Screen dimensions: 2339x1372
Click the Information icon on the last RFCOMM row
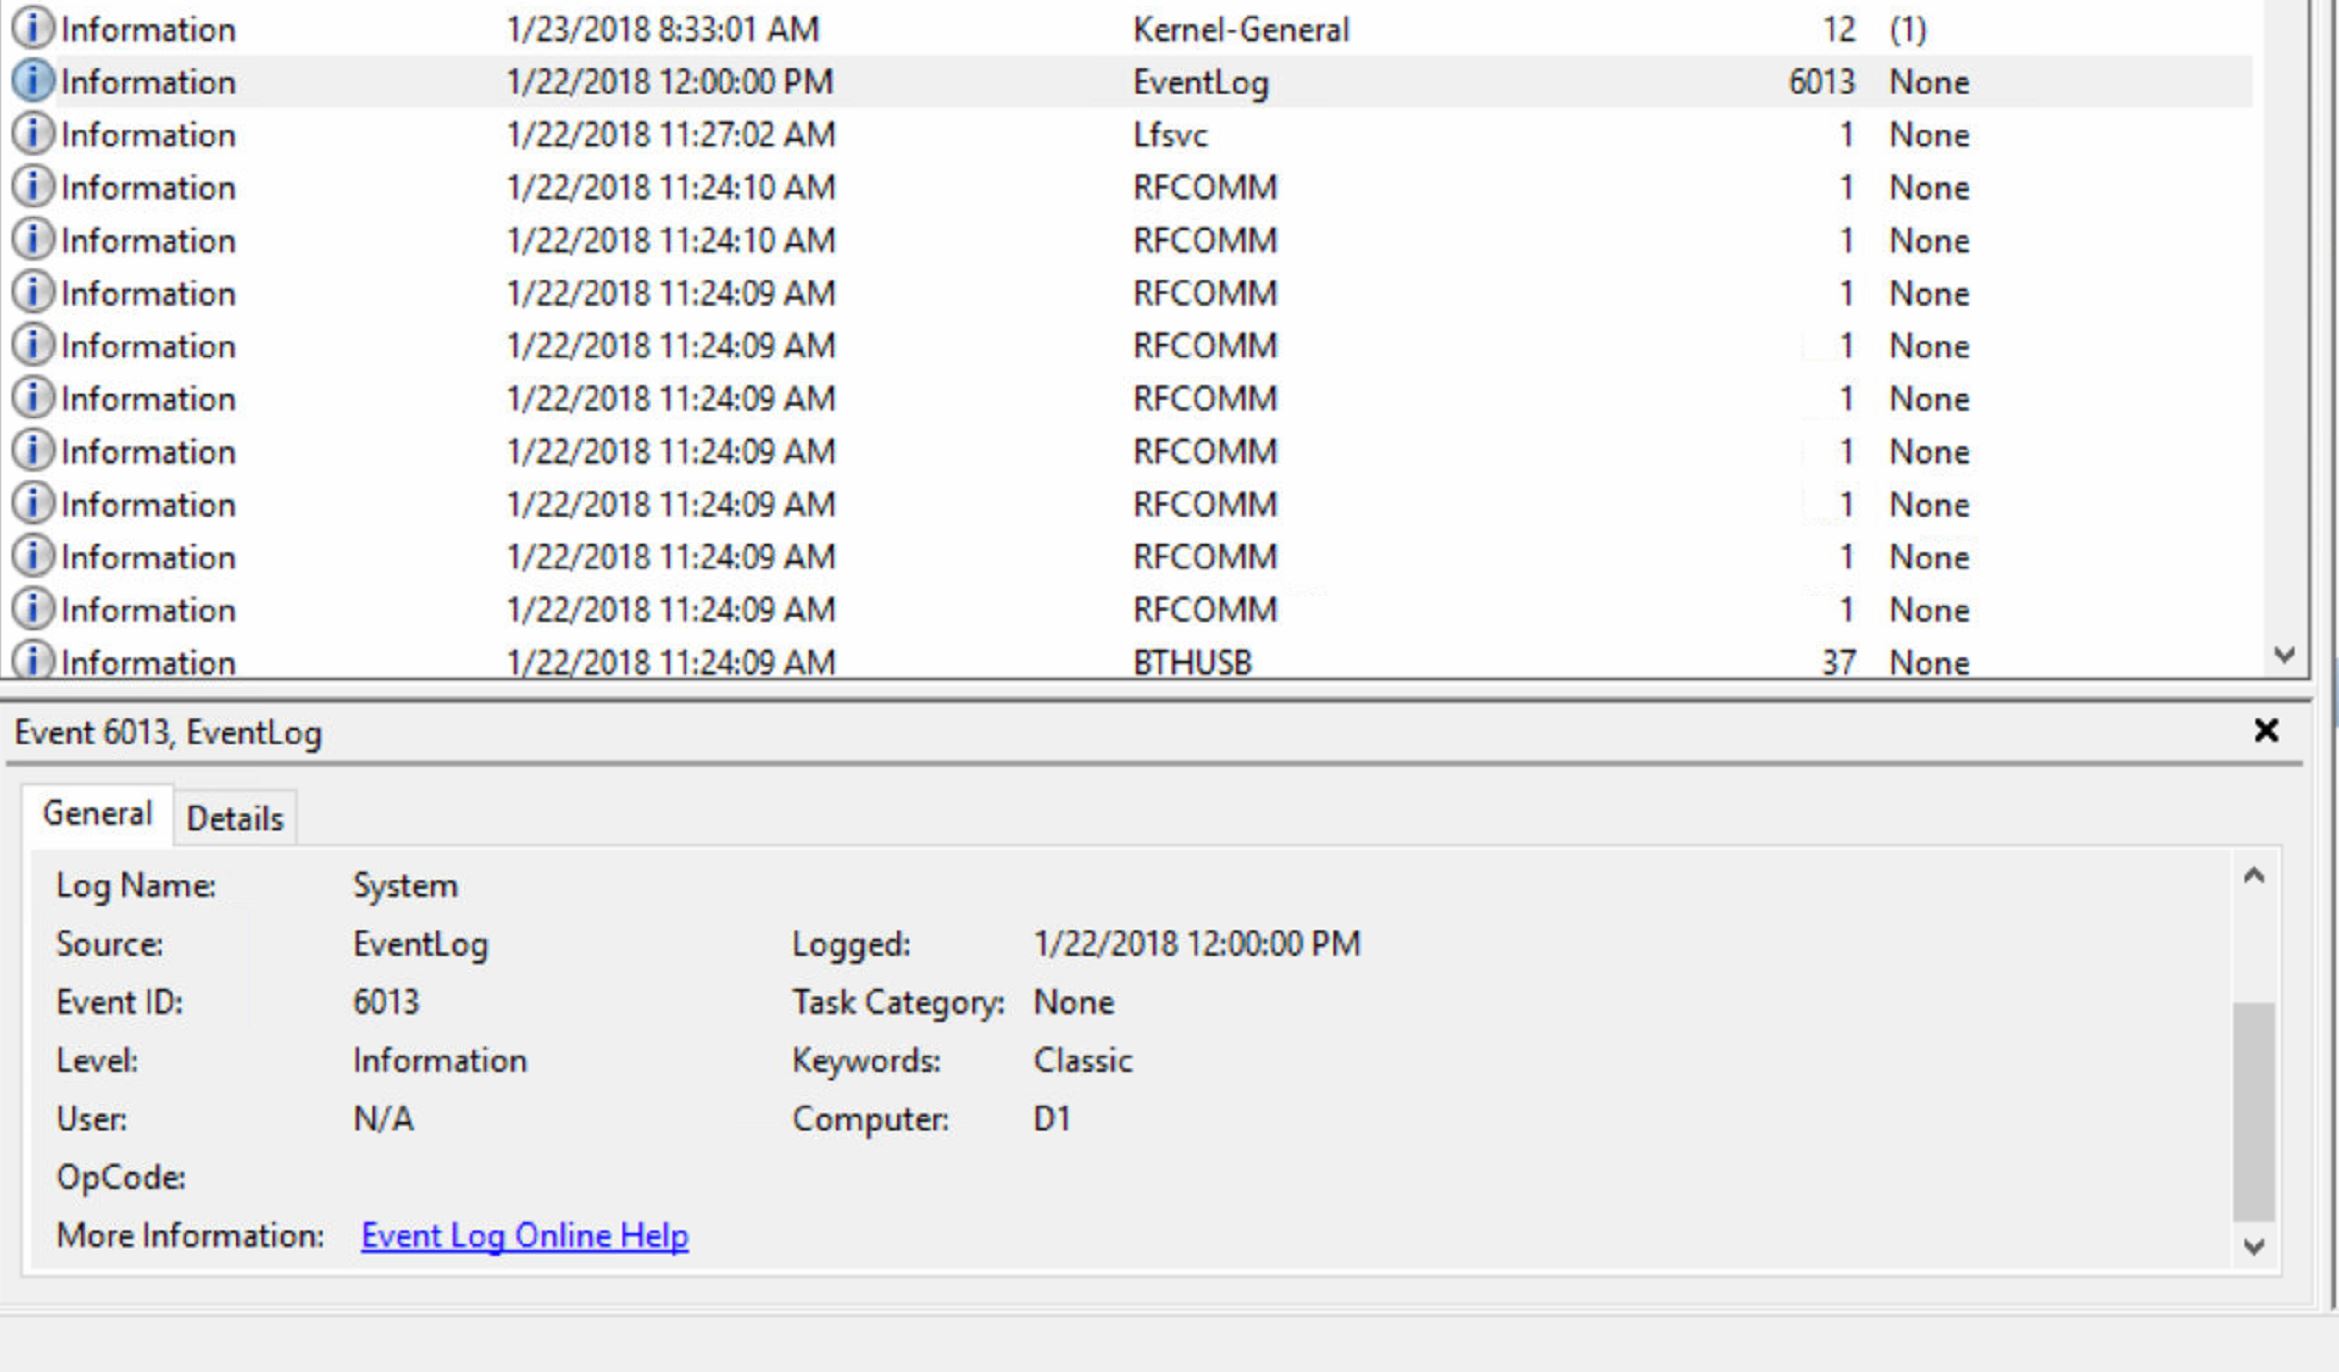(x=33, y=609)
